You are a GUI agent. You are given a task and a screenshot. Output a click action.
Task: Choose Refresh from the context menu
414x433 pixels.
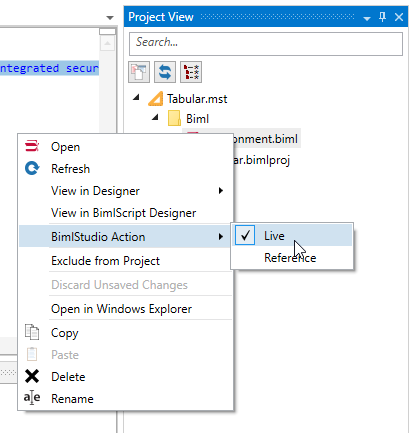coord(126,169)
